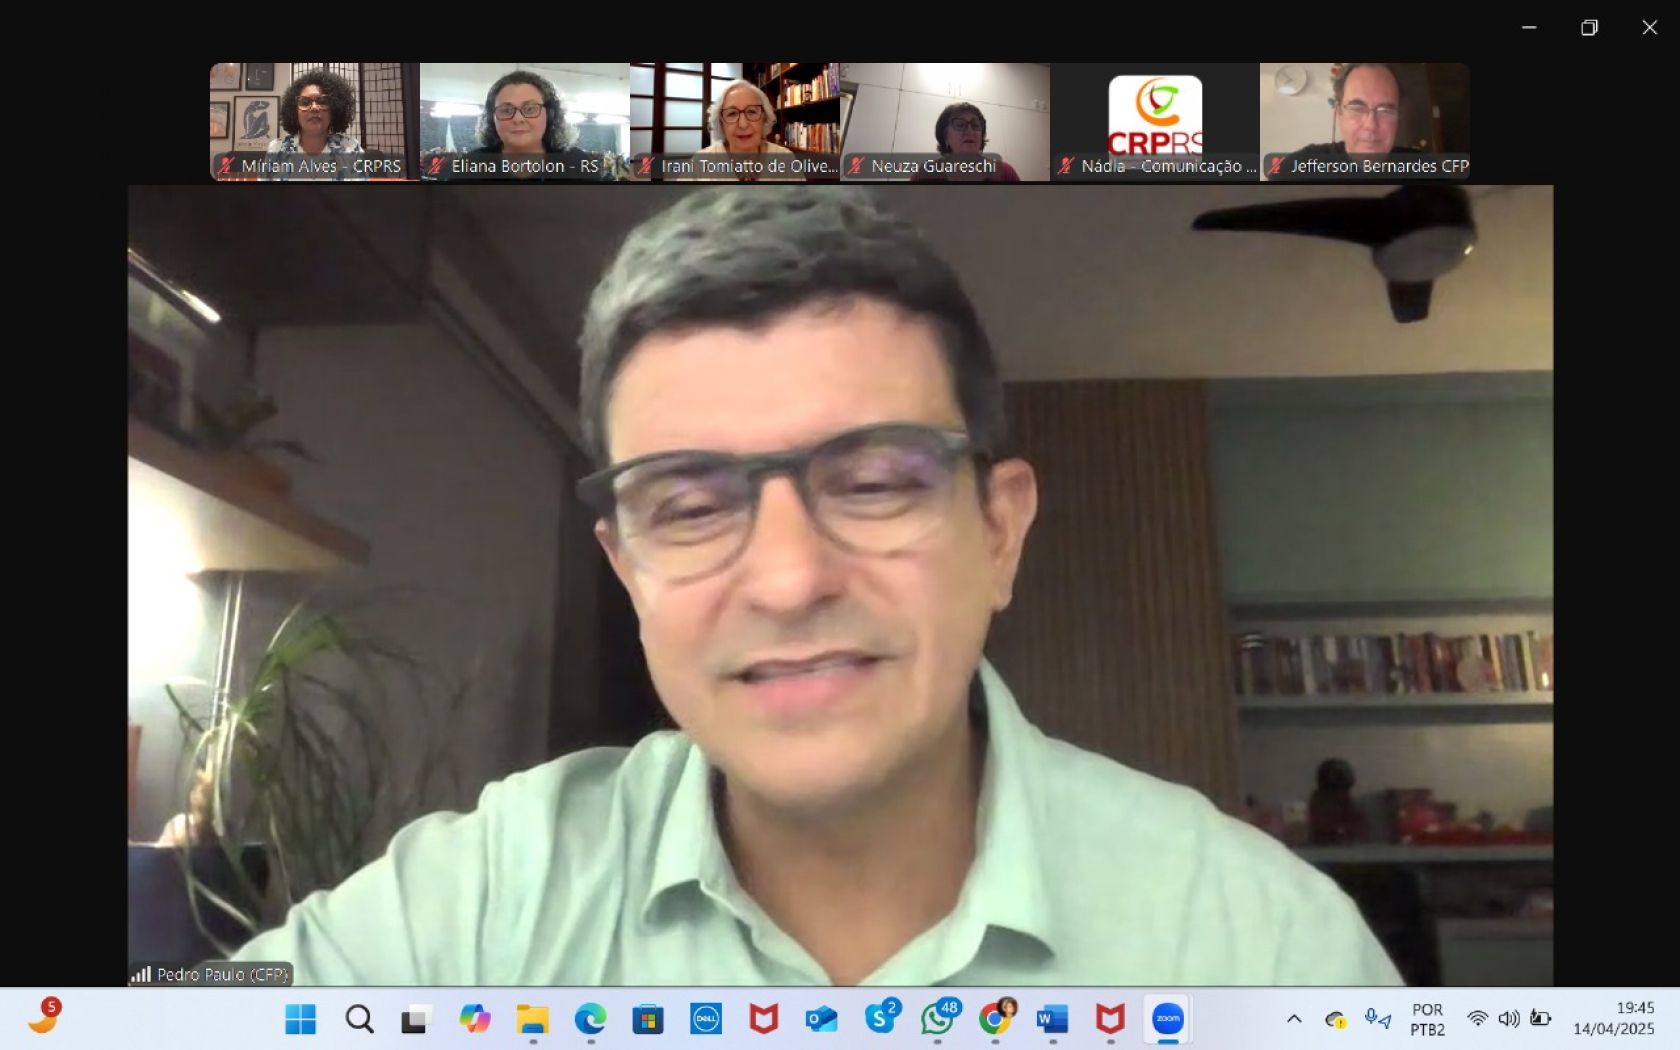Screen dimensions: 1680x1050
Task: Show hidden system tray icons
Action: point(1294,1019)
